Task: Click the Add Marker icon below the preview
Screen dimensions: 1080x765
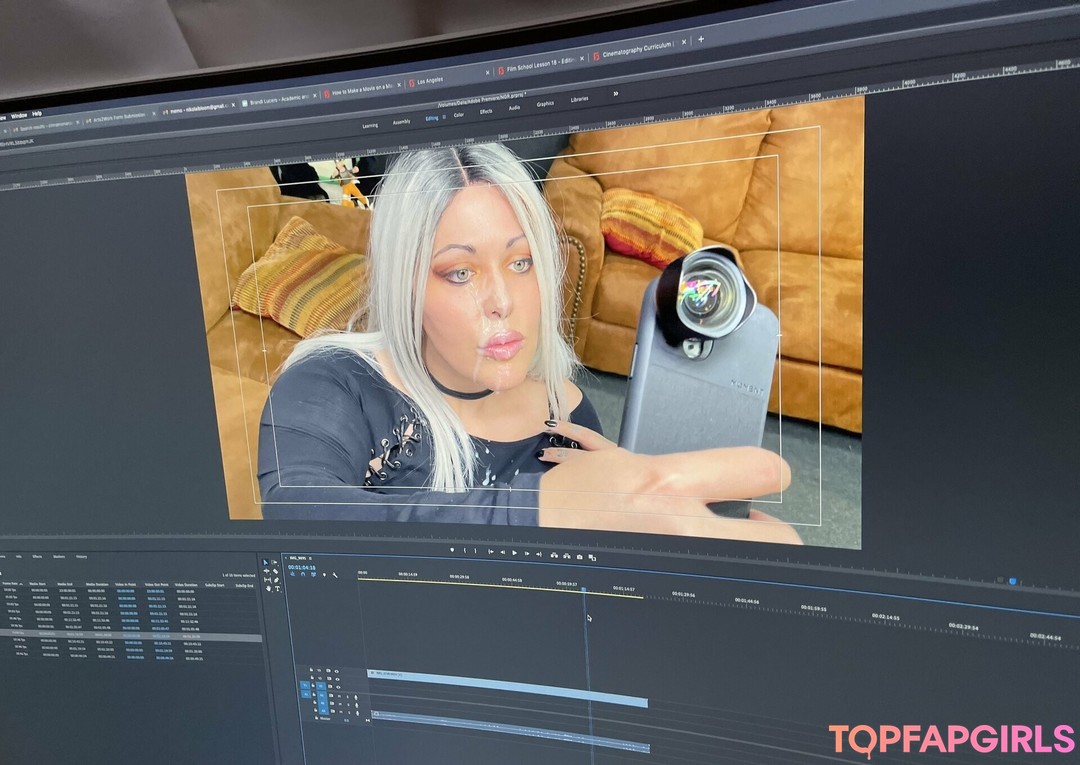Action: coord(451,550)
